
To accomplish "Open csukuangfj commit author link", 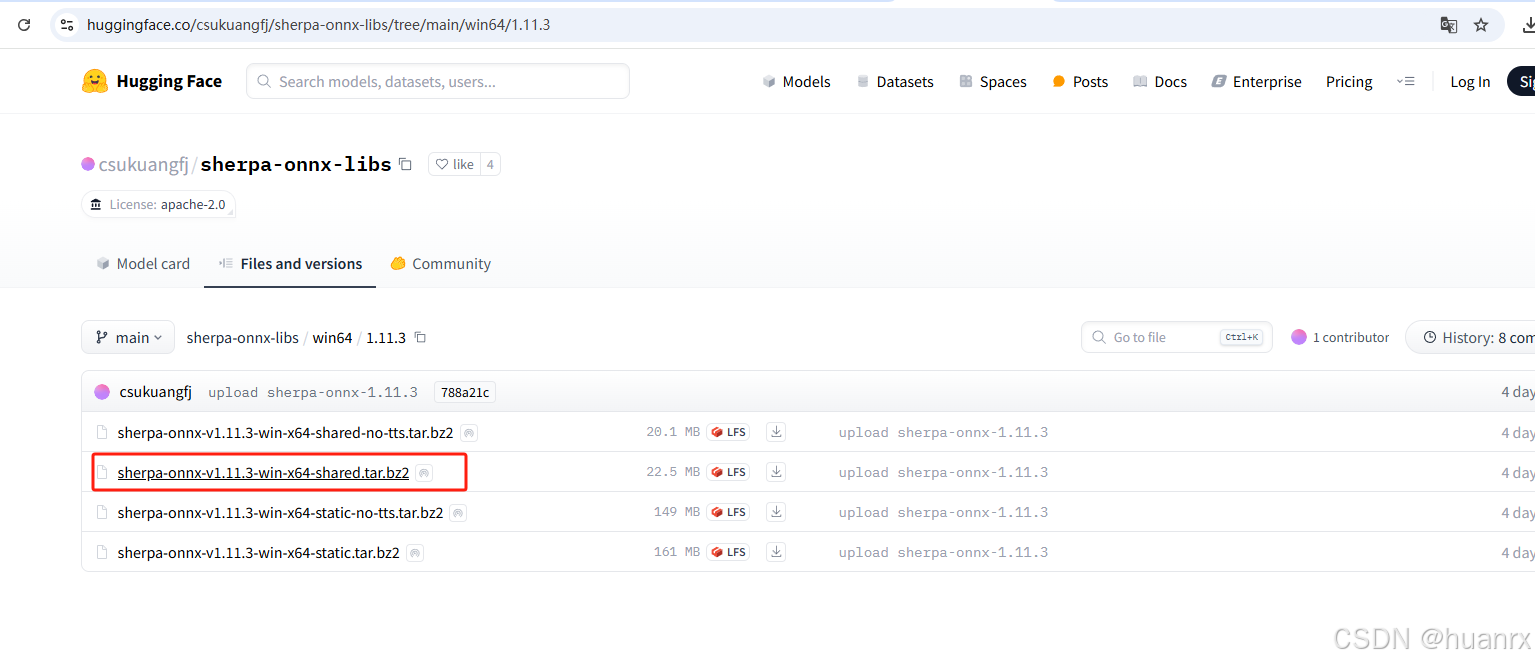I will pyautogui.click(x=156, y=392).
